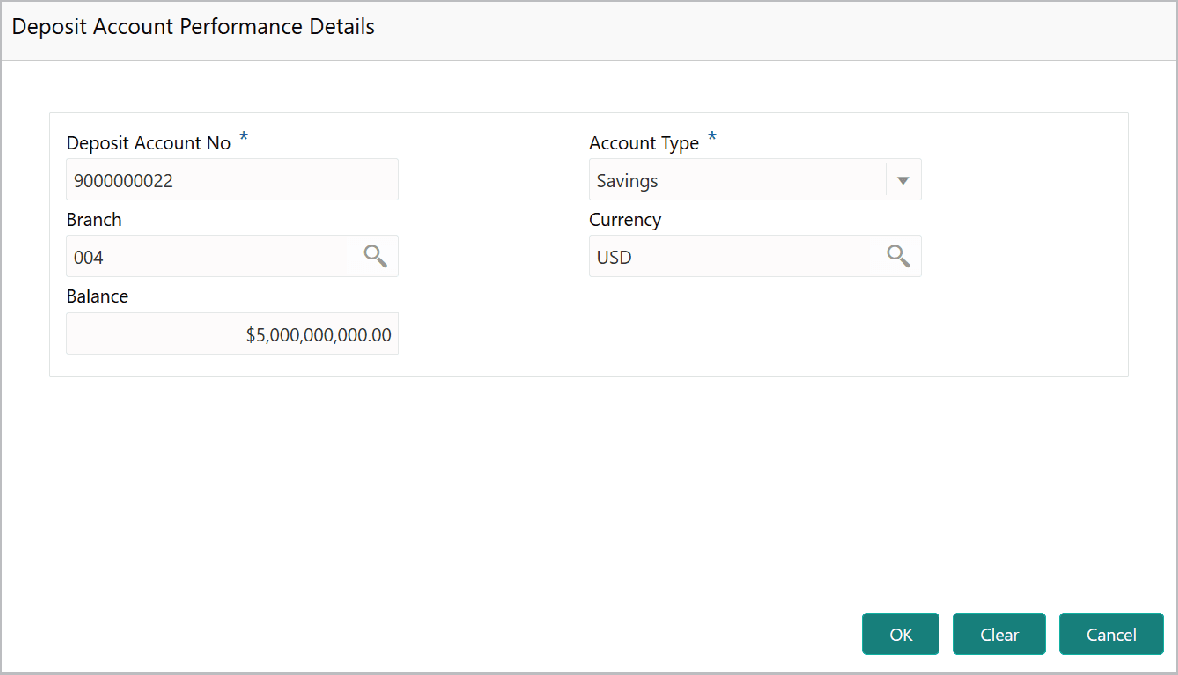Click the Clear button

point(998,634)
